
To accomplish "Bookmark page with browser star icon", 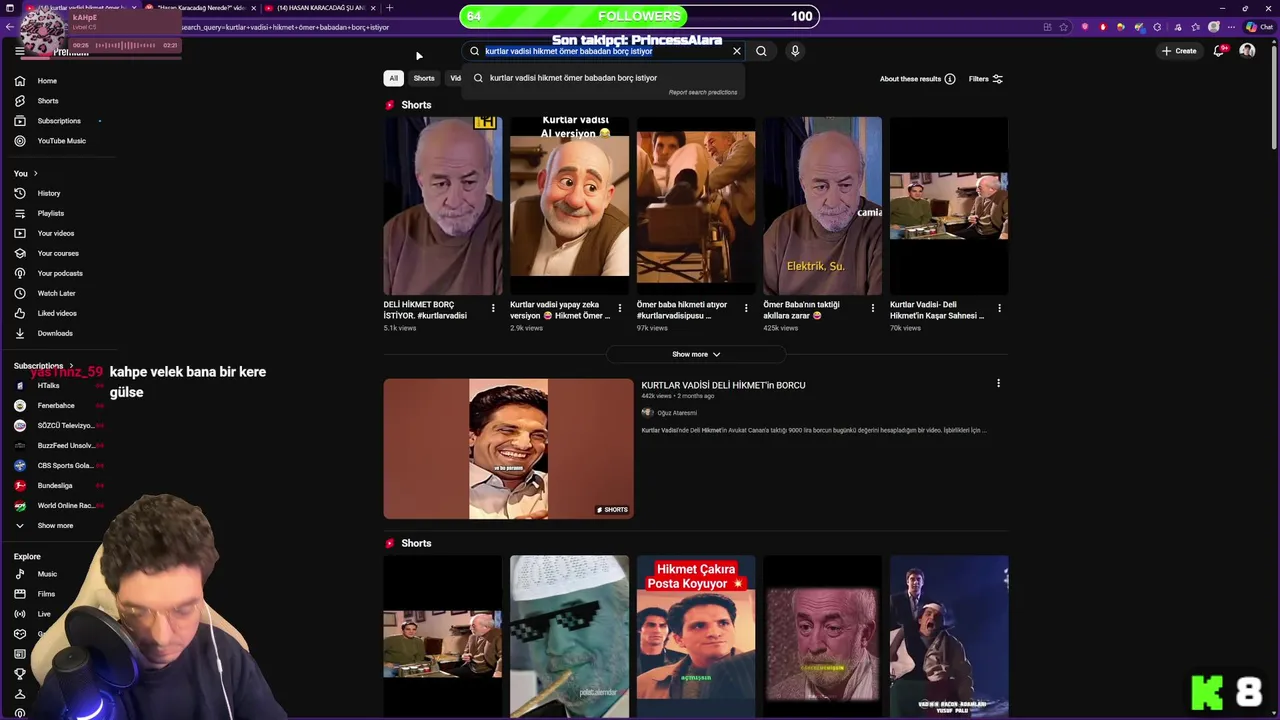I will pos(1064,27).
